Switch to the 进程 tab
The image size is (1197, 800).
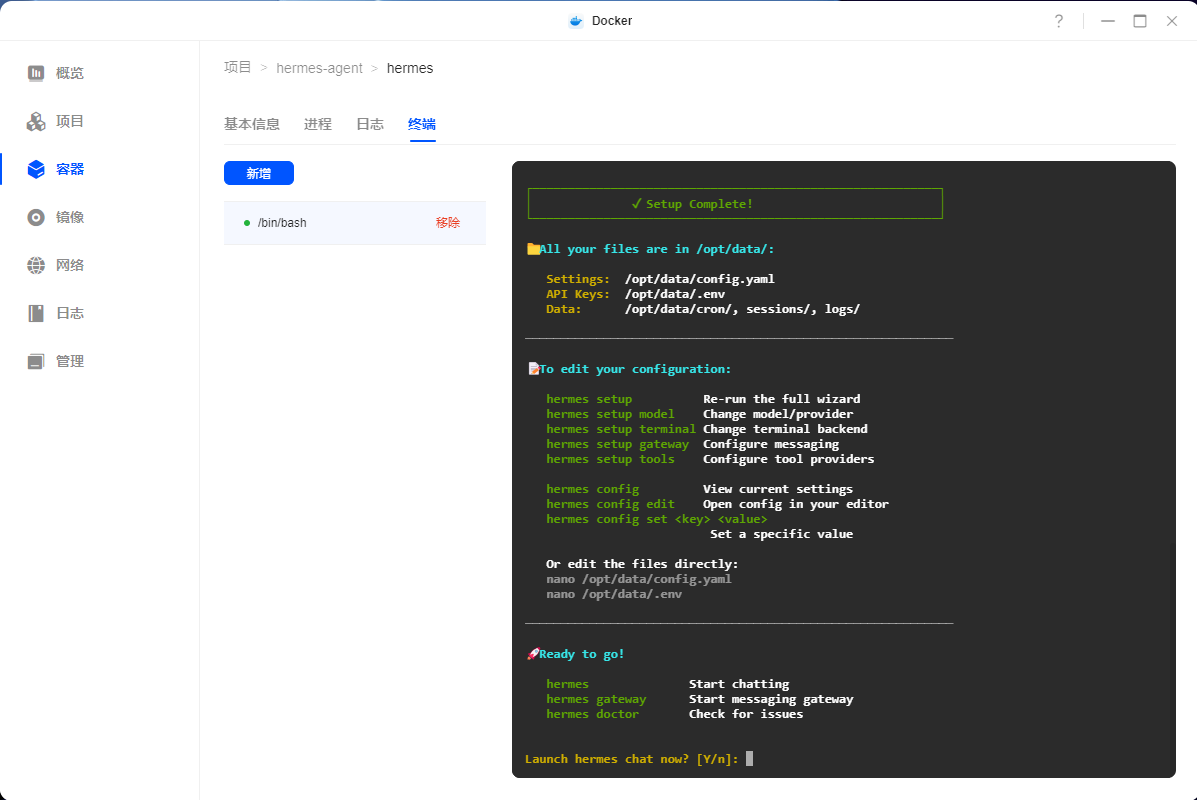(x=318, y=124)
